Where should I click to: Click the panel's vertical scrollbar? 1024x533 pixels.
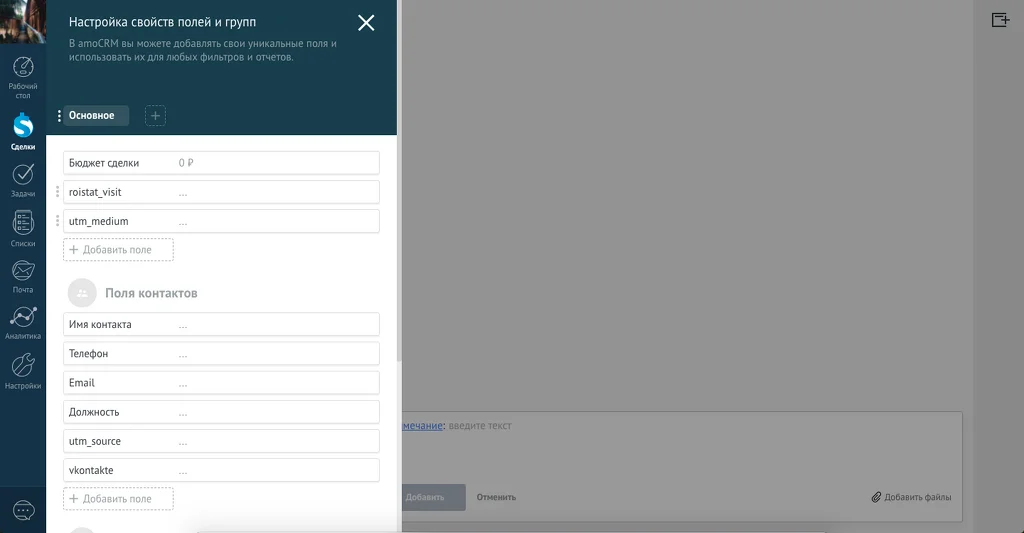point(399,248)
